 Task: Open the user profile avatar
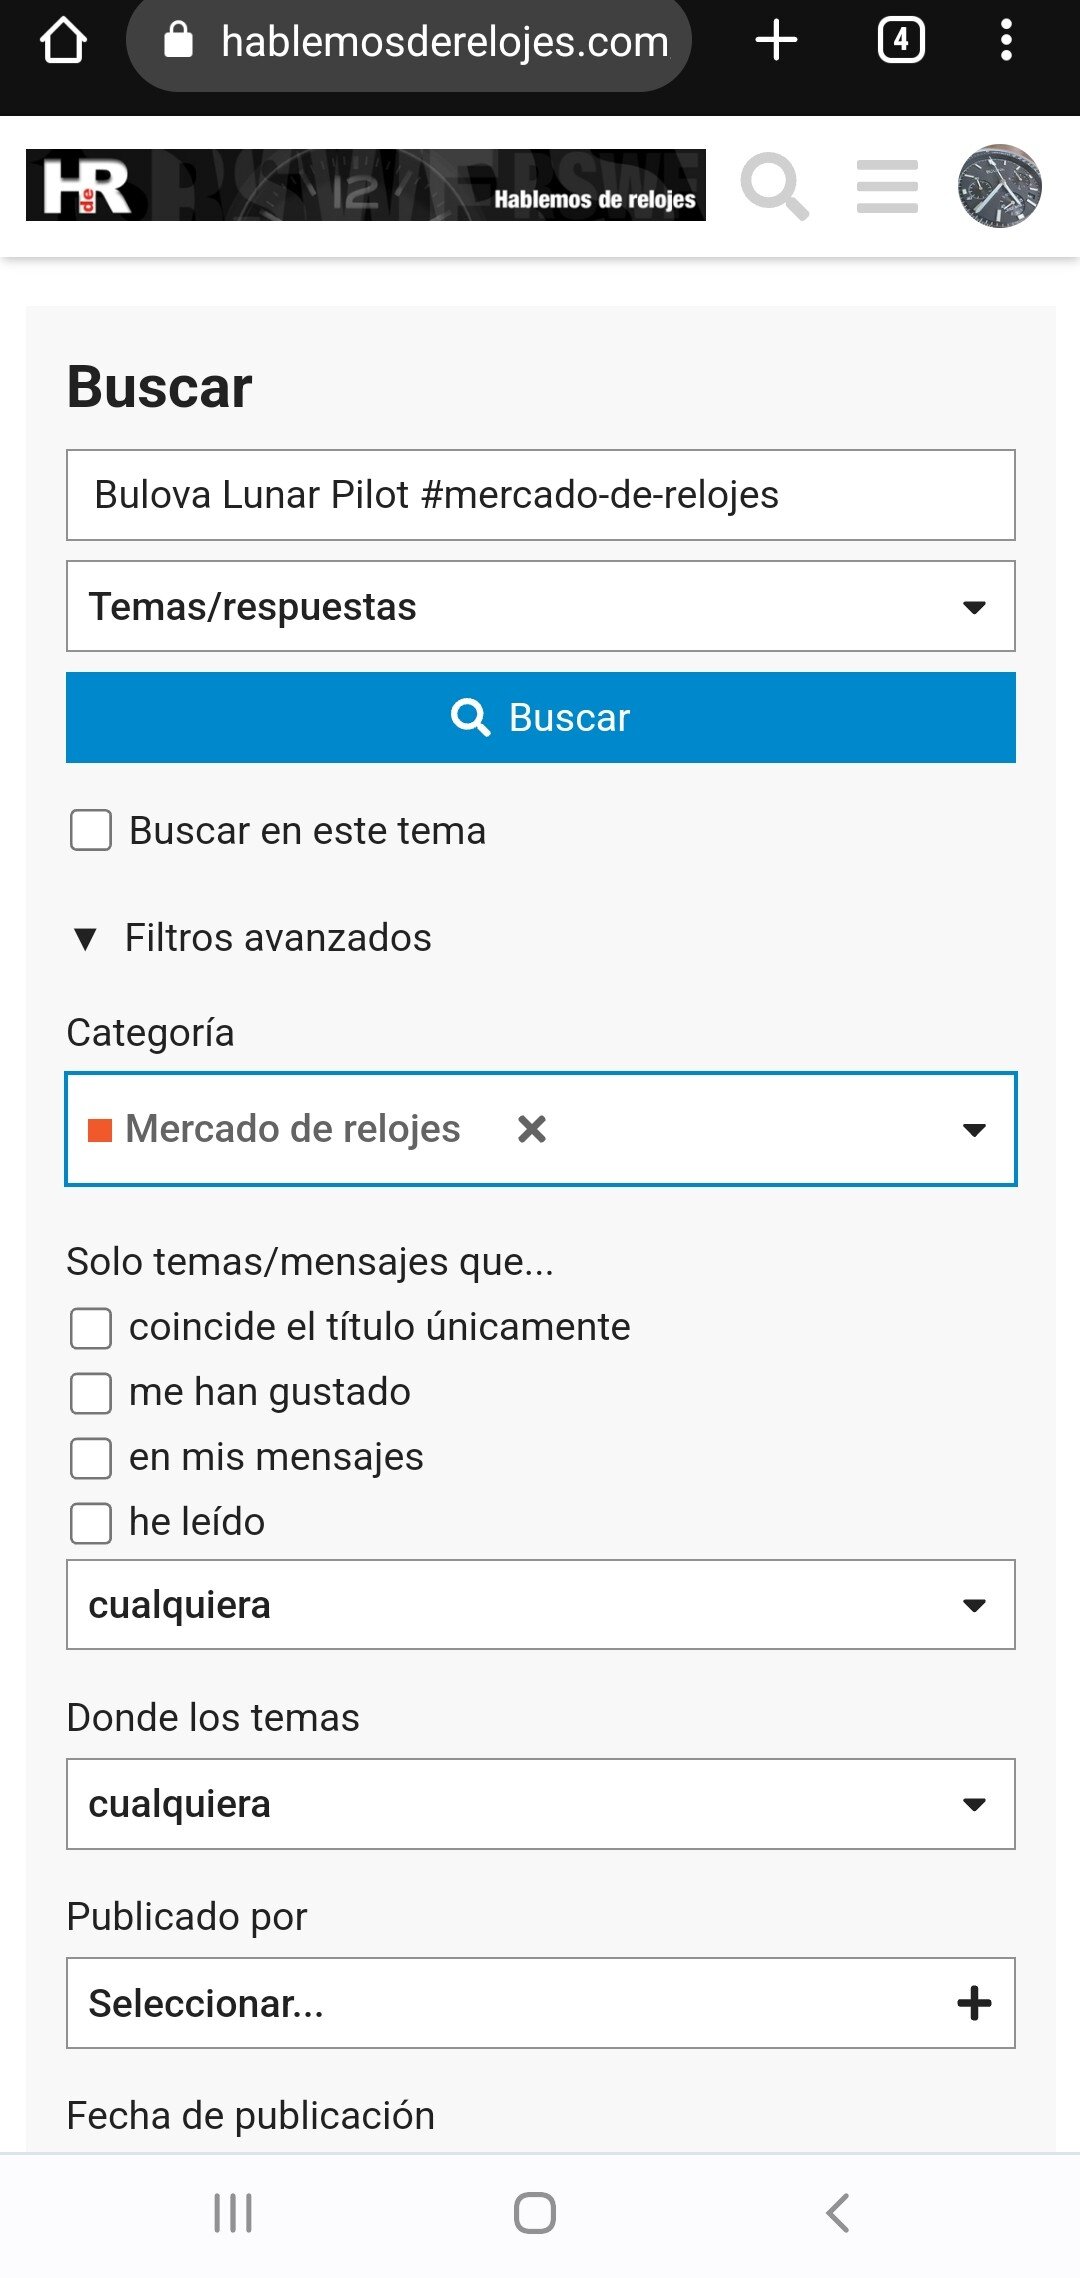[999, 186]
